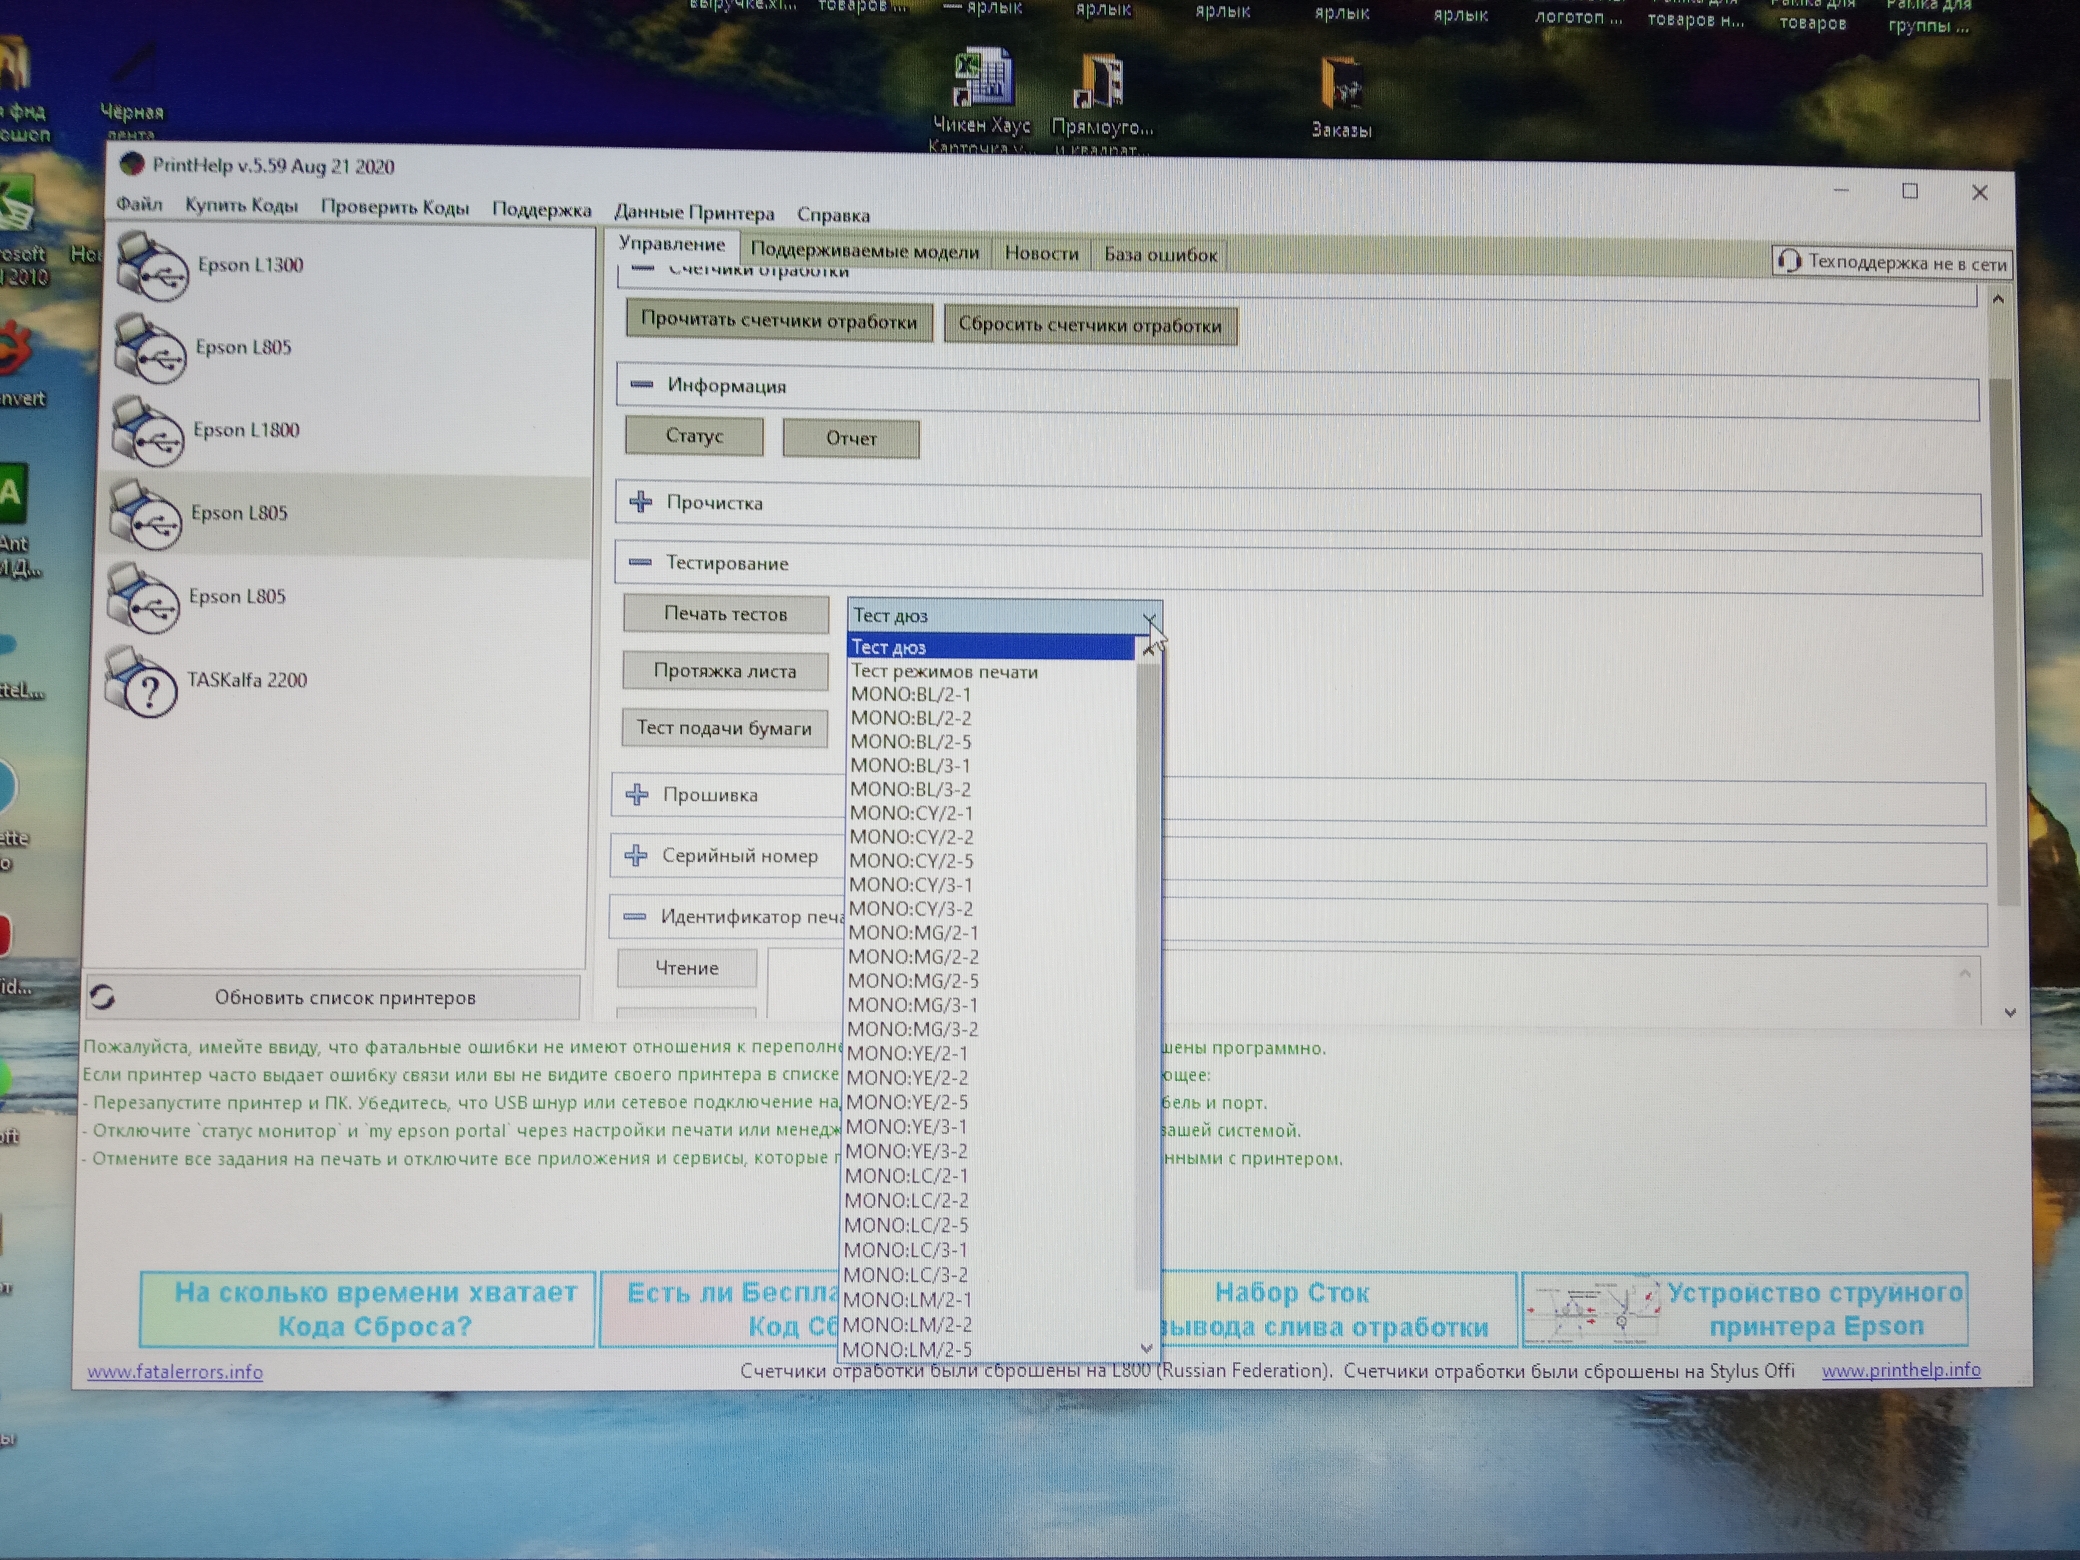
Task: Collapse the Информация section
Action: click(x=642, y=385)
